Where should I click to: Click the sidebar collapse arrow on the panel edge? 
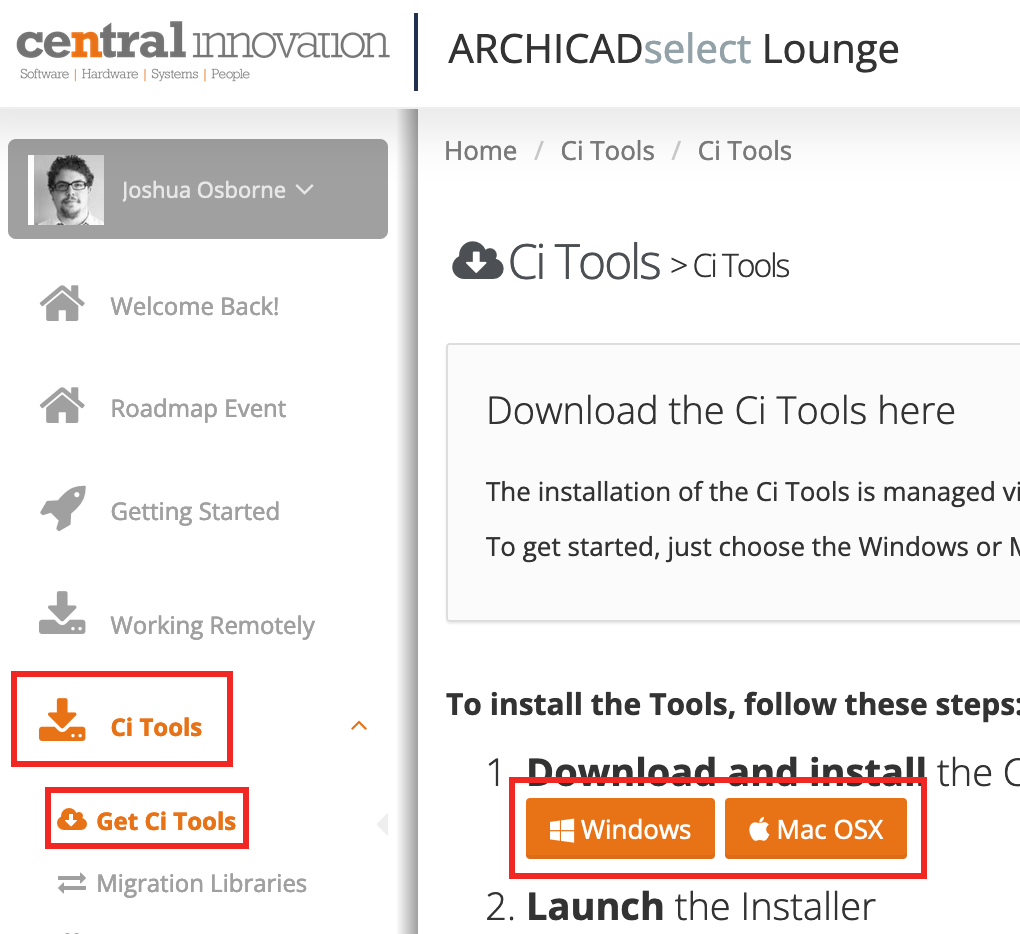[x=384, y=826]
